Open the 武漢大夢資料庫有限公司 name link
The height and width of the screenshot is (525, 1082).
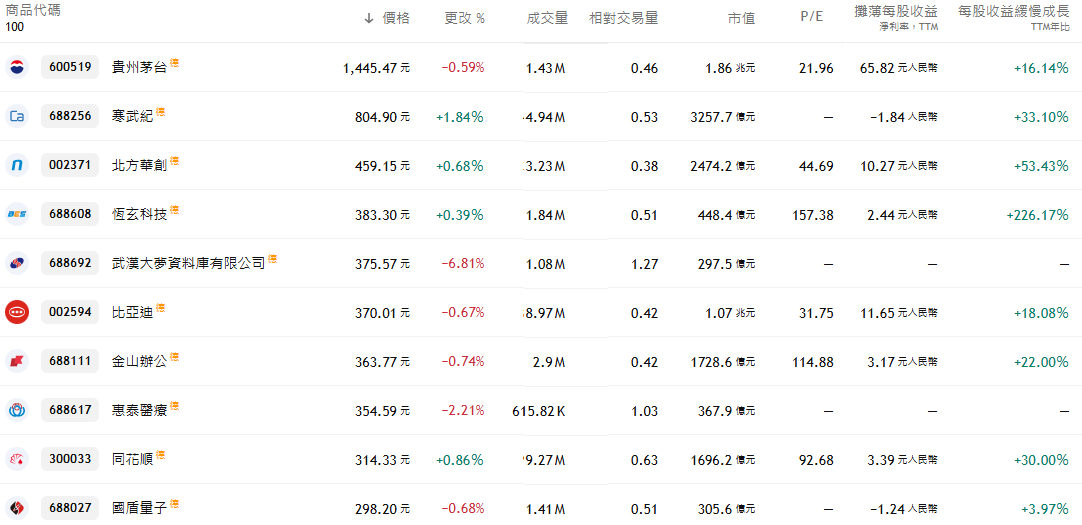click(x=188, y=263)
